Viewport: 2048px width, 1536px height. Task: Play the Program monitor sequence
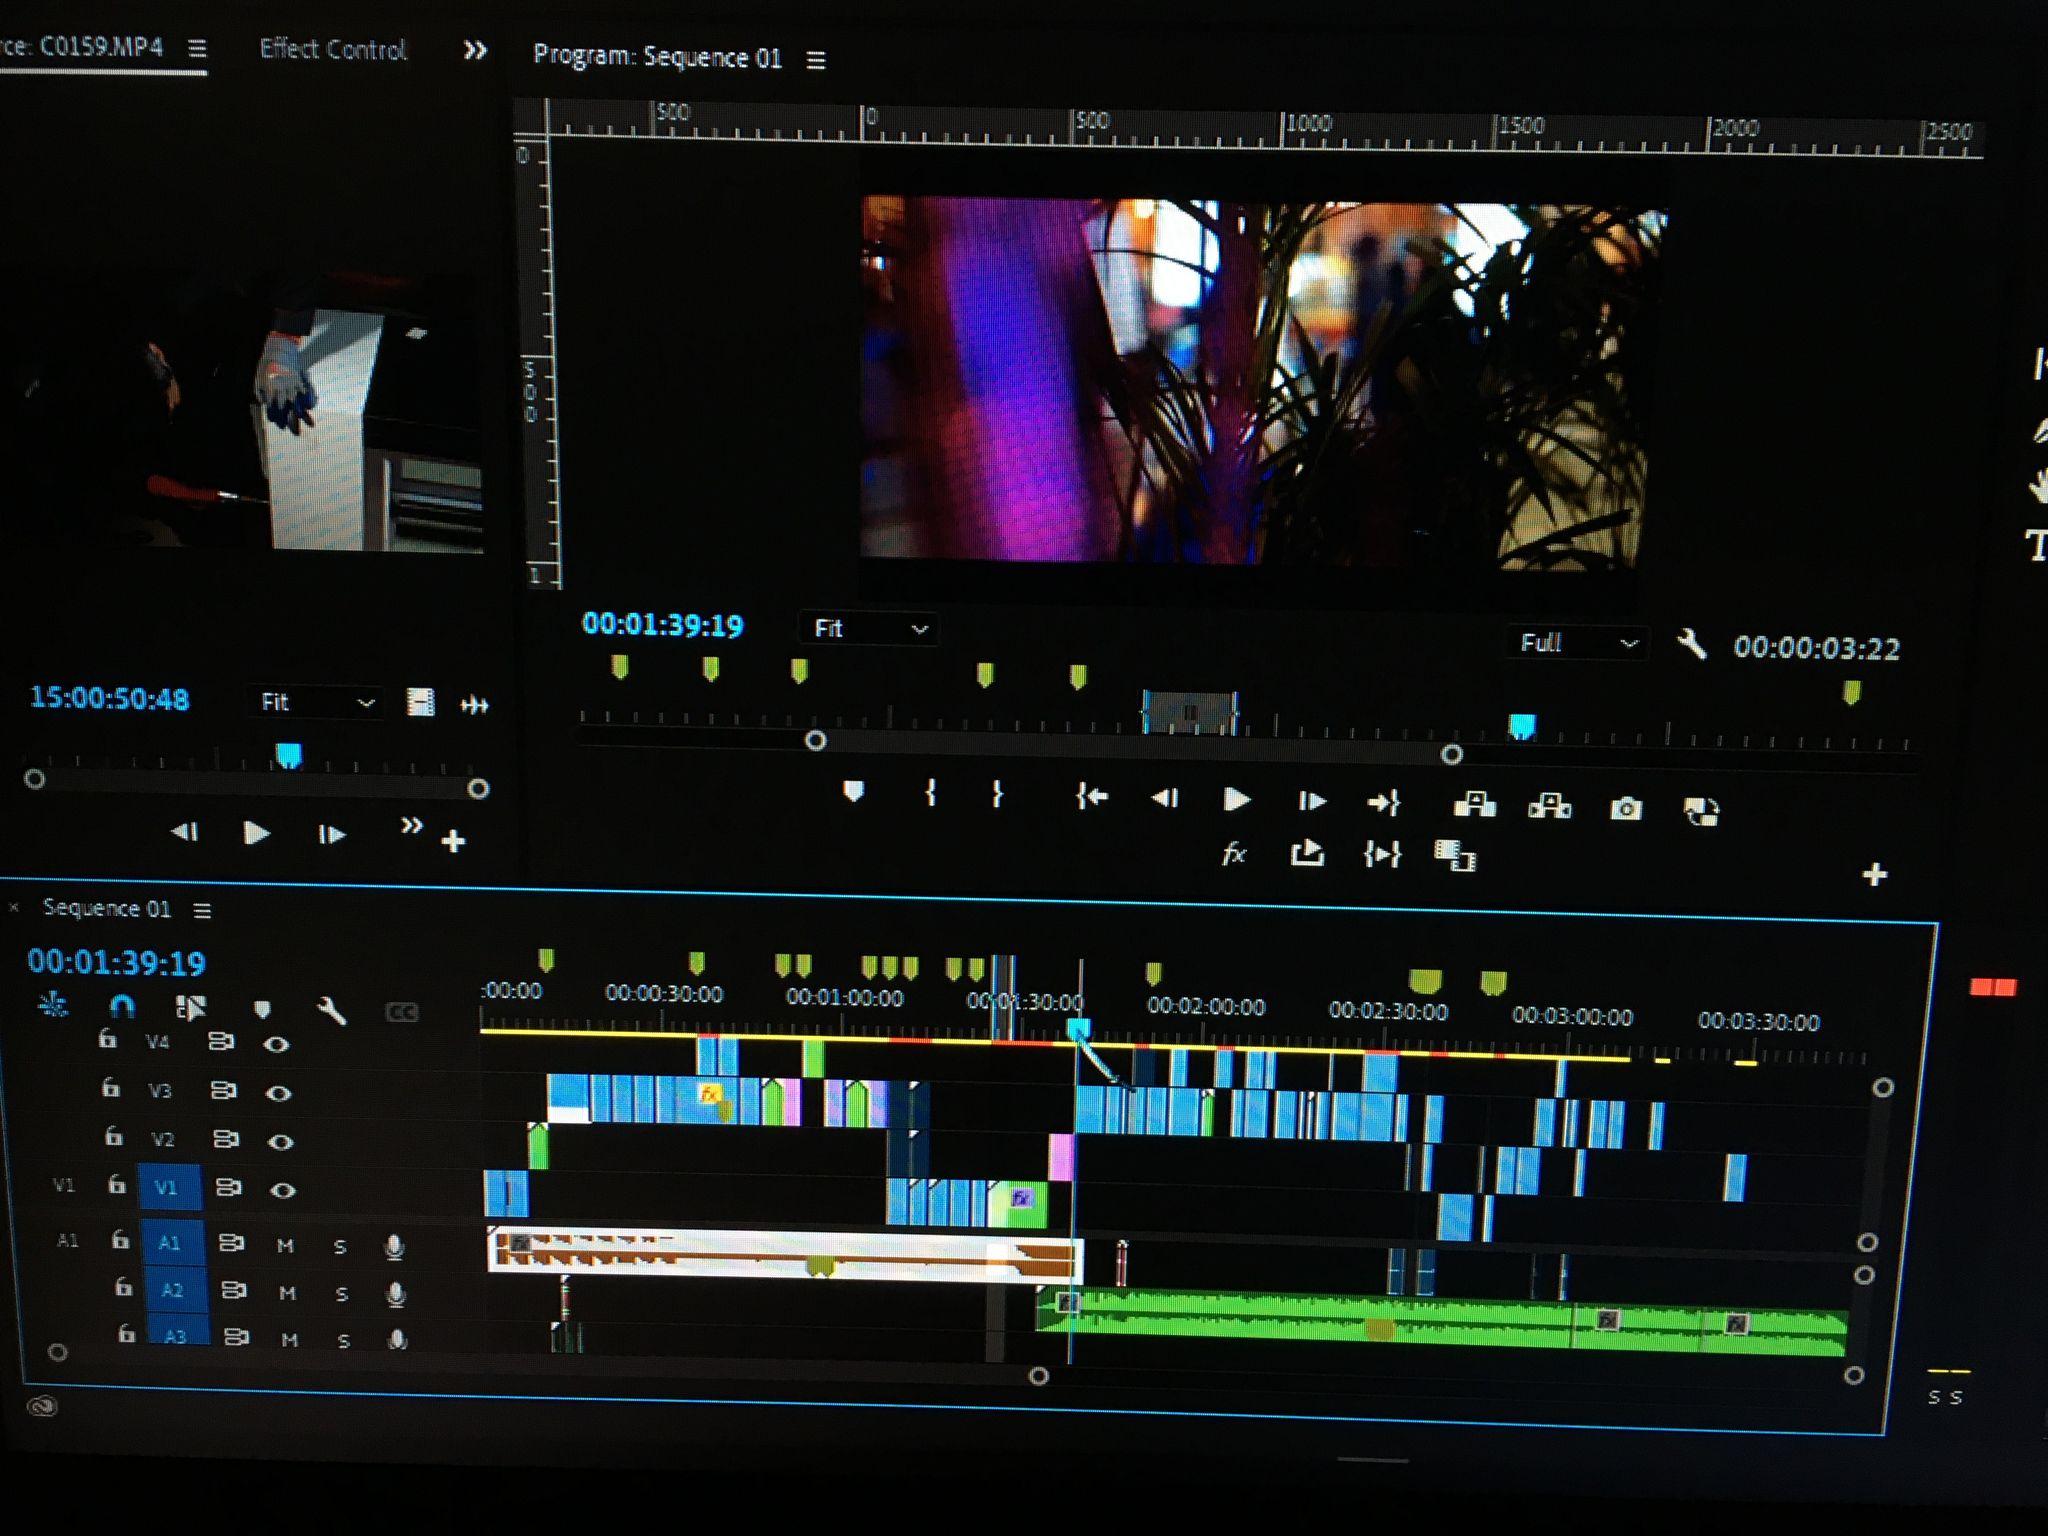tap(1236, 799)
